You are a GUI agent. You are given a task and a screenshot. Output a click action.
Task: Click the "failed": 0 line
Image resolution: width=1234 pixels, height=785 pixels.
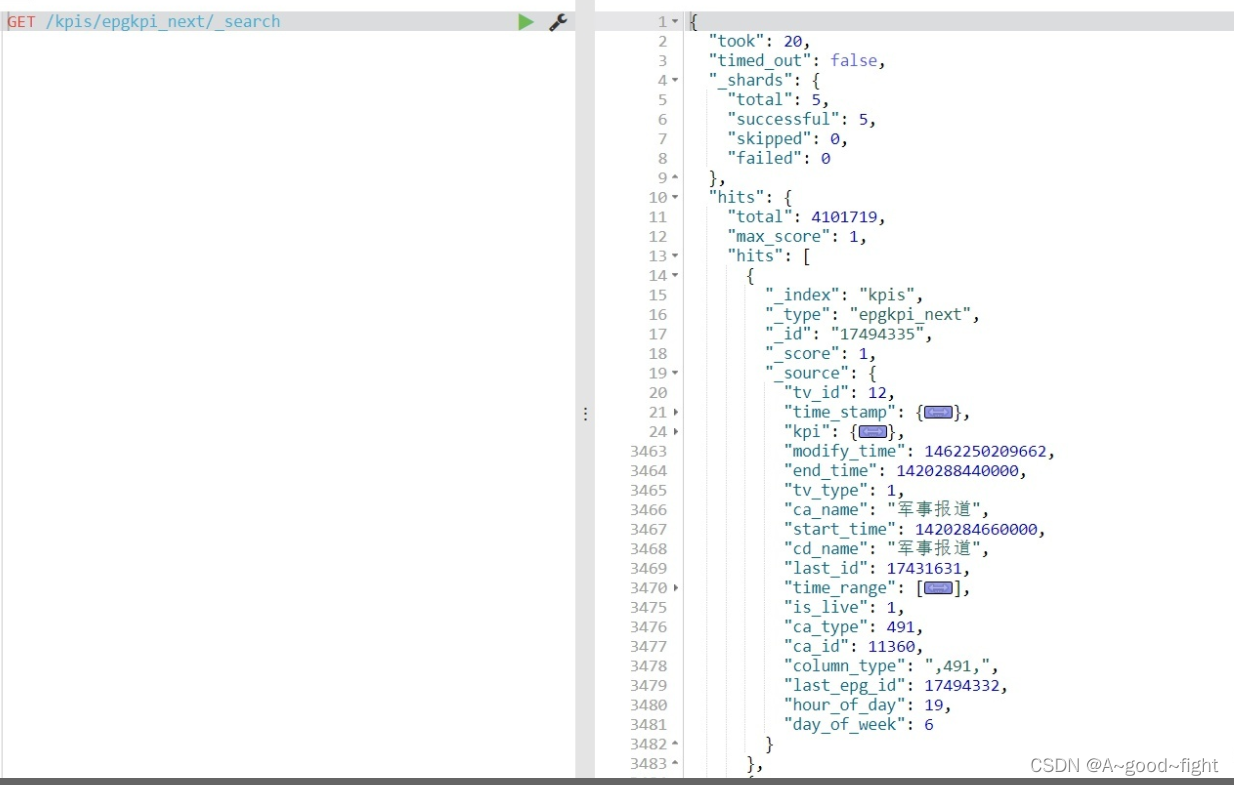coord(779,158)
